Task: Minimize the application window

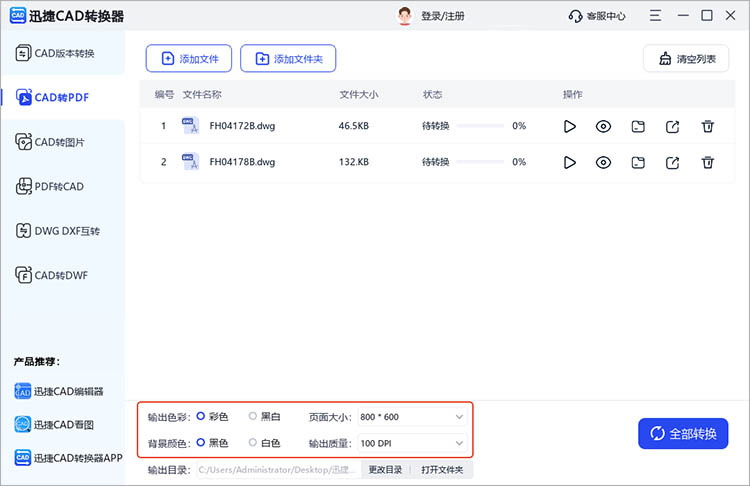Action: coord(683,15)
